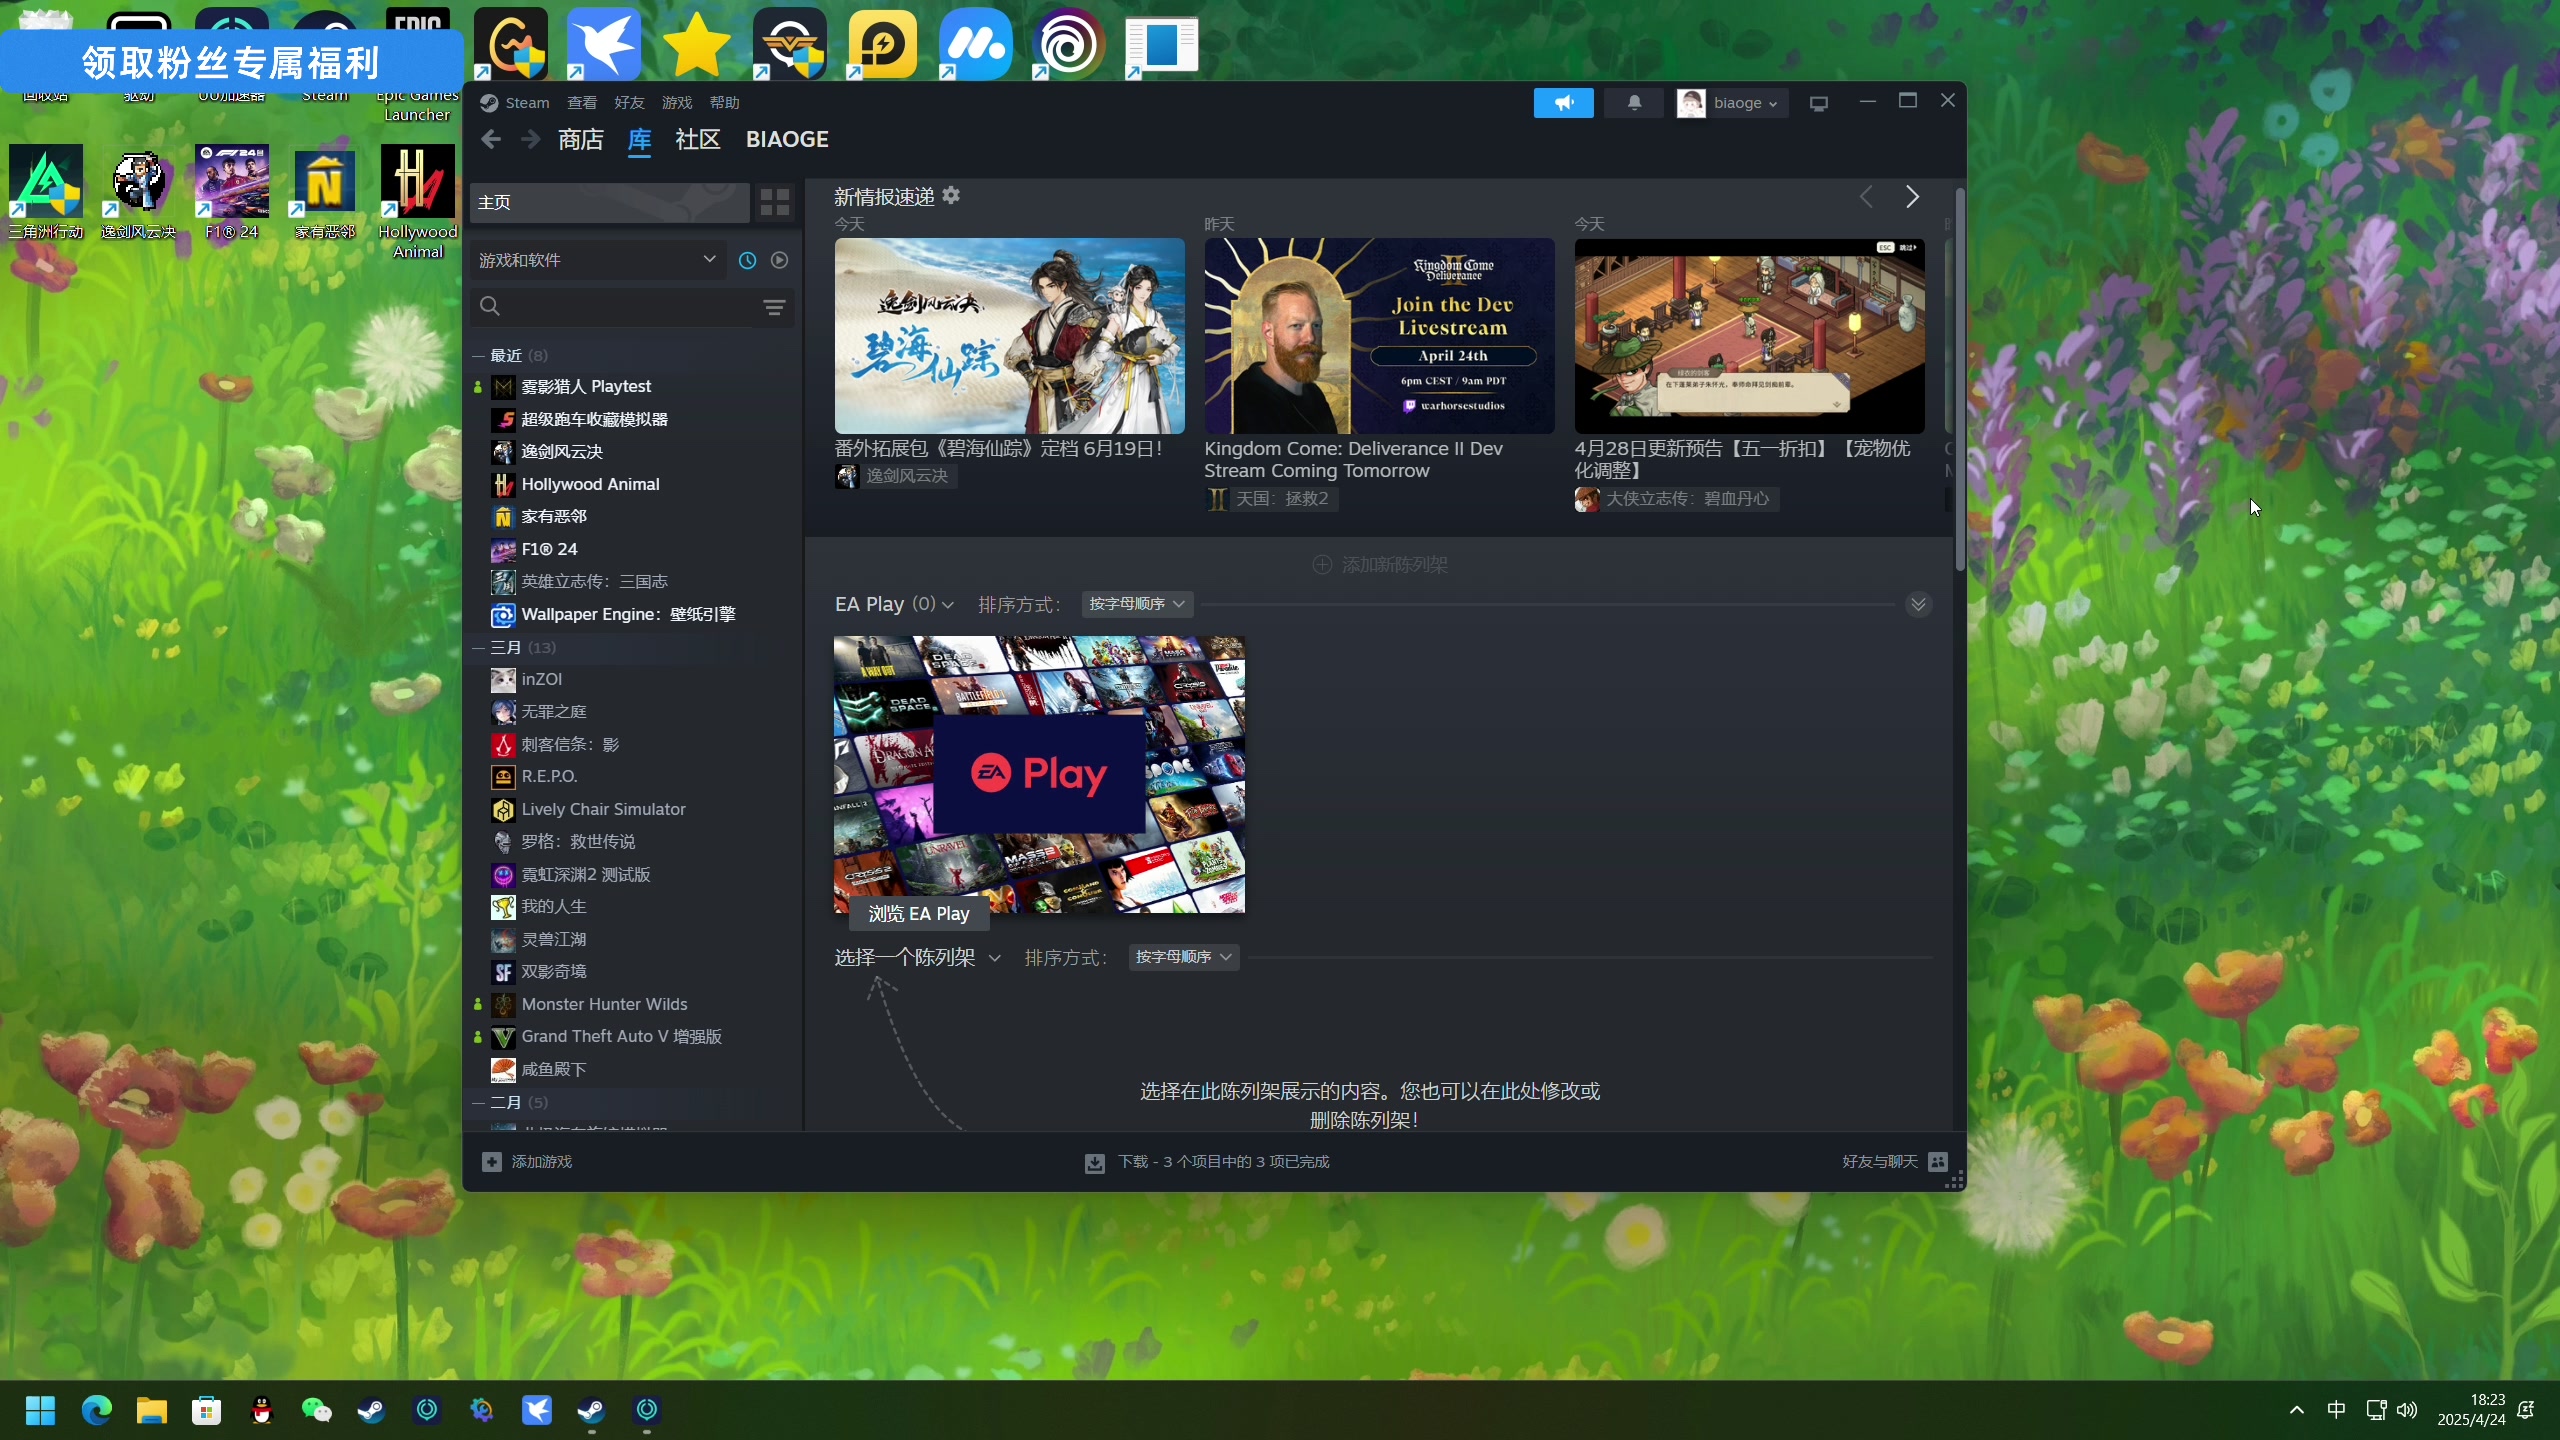Click volume icon in system tray
The height and width of the screenshot is (1440, 2560).
(2407, 1410)
